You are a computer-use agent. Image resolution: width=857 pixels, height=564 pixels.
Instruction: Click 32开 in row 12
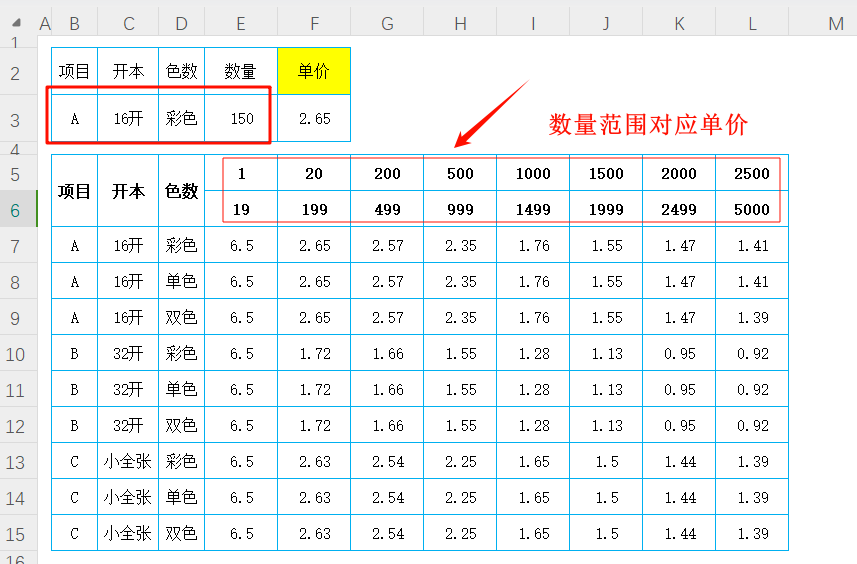(128, 426)
